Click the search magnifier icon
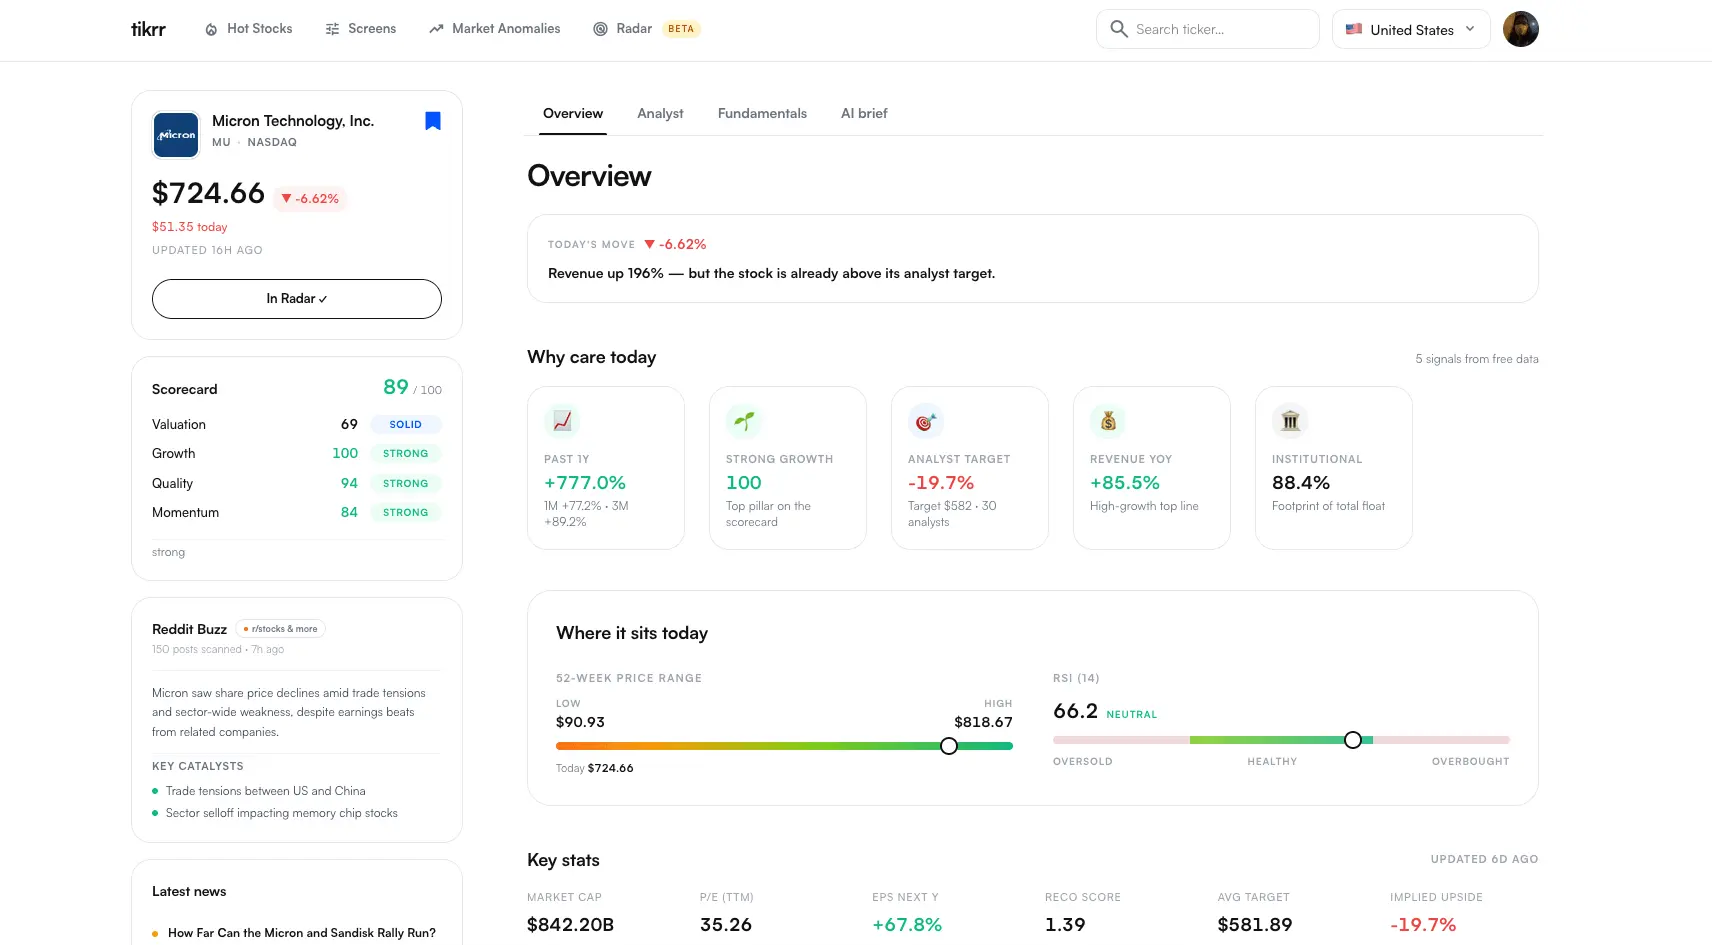1712x945 pixels. click(1119, 29)
